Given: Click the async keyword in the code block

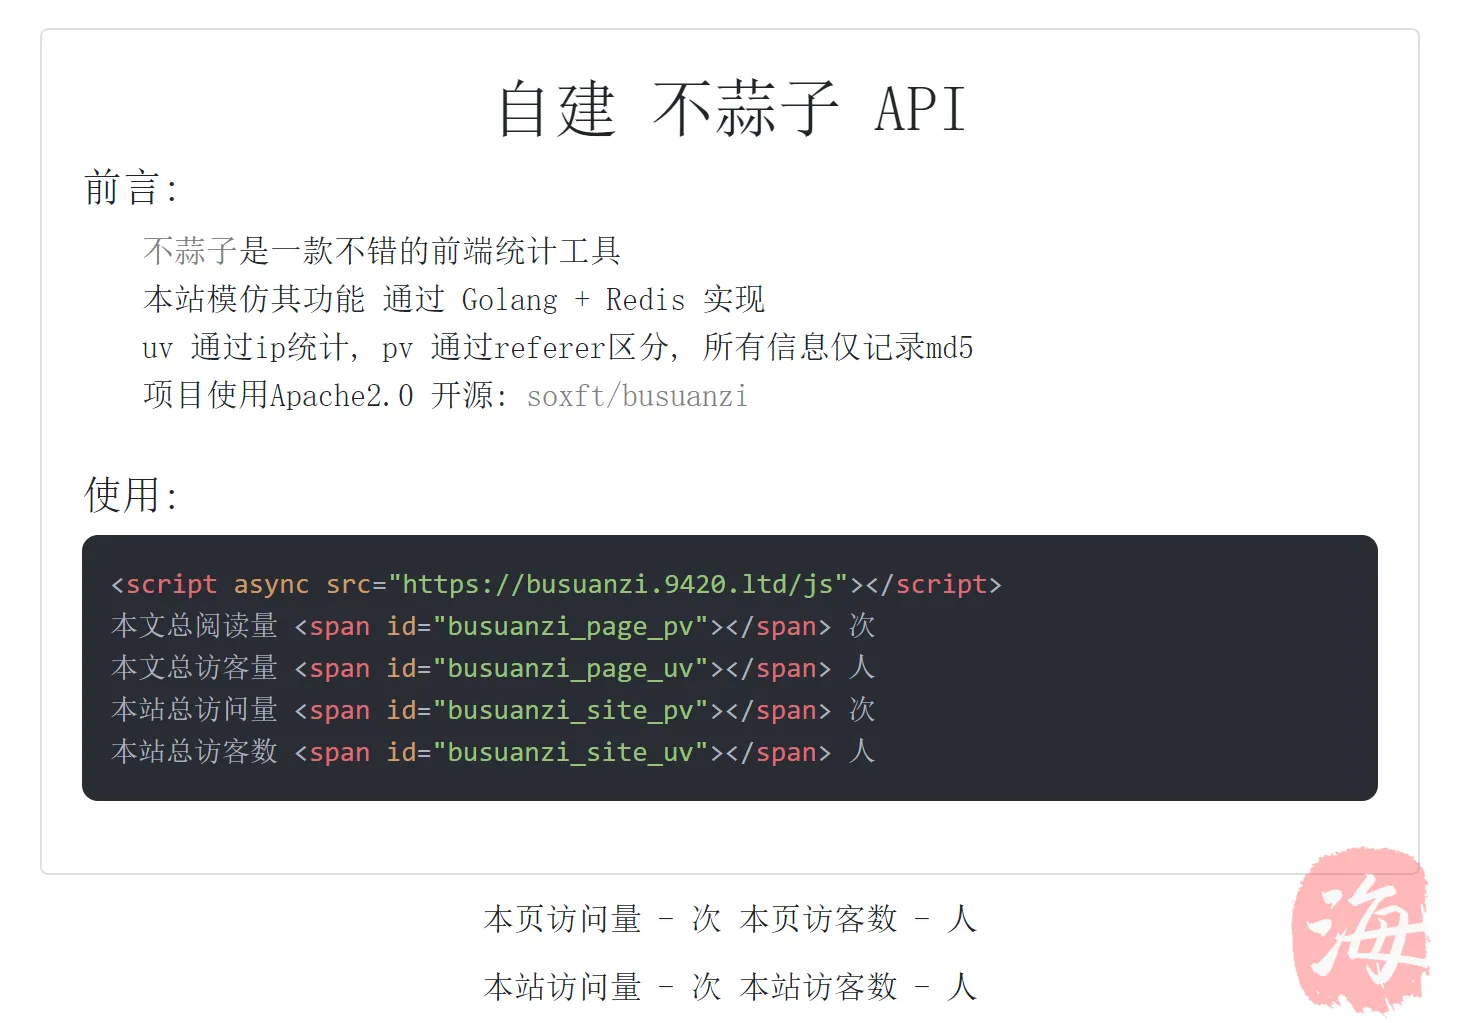Looking at the screenshot, I should point(271,584).
